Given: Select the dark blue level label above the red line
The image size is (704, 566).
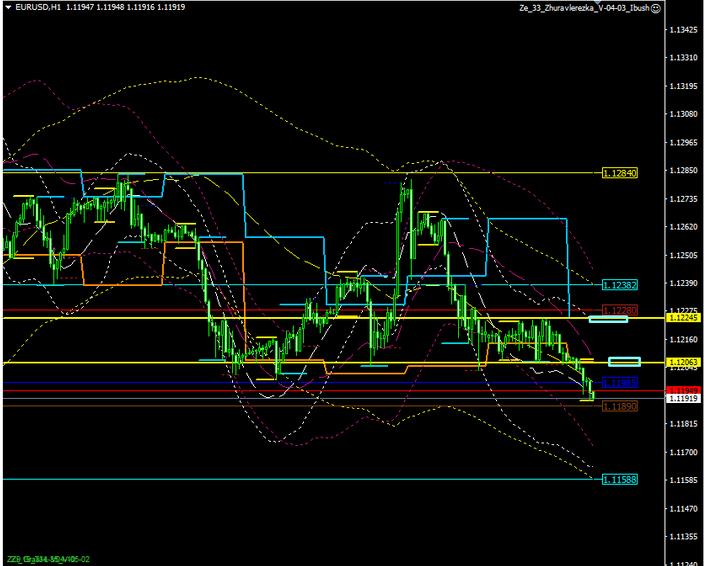Looking at the screenshot, I should (620, 383).
